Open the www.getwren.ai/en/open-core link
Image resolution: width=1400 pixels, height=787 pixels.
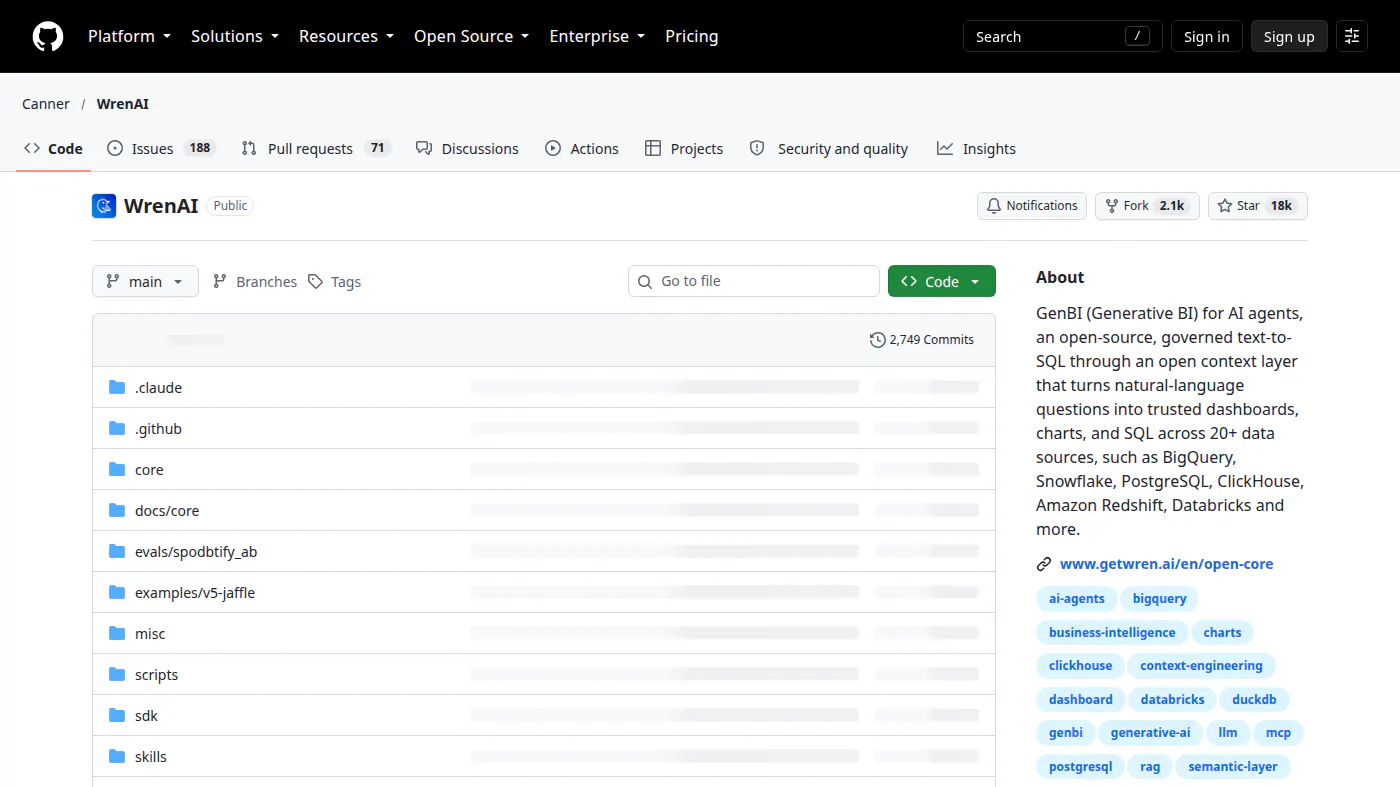coord(1166,564)
